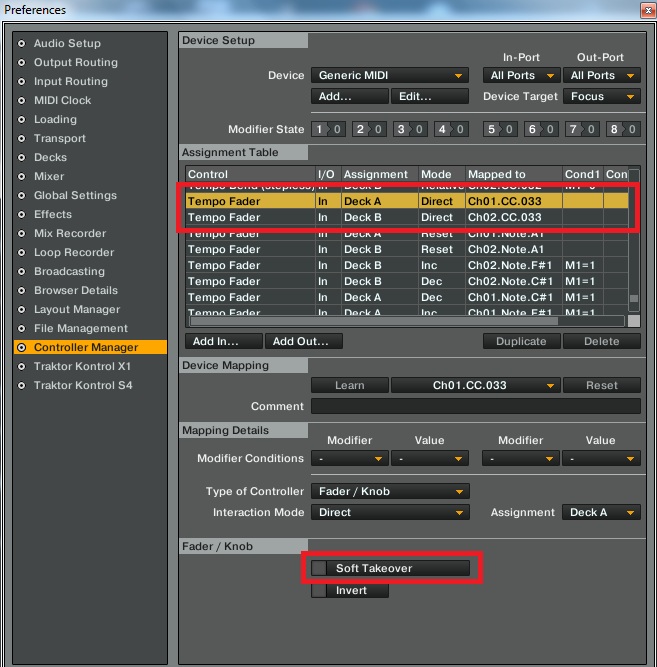This screenshot has height=667, width=657.
Task: Open Browser Details section
Action: tap(76, 291)
